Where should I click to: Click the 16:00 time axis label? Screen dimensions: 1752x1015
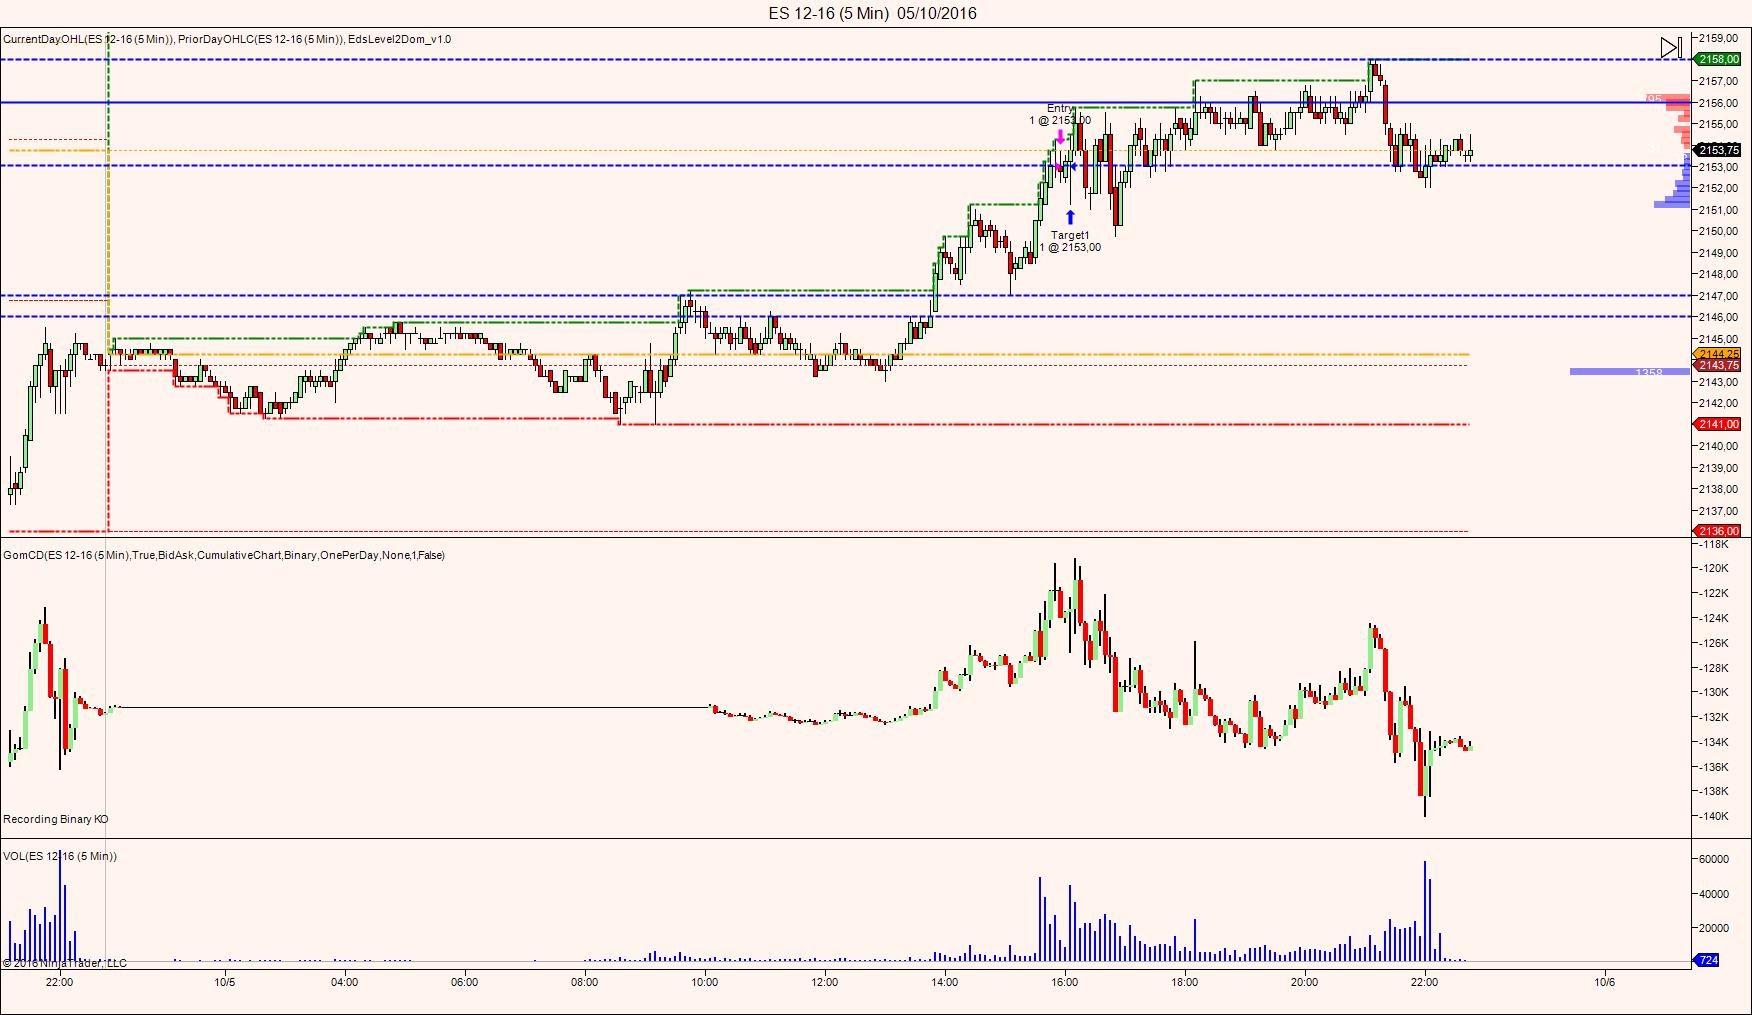[x=1065, y=982]
